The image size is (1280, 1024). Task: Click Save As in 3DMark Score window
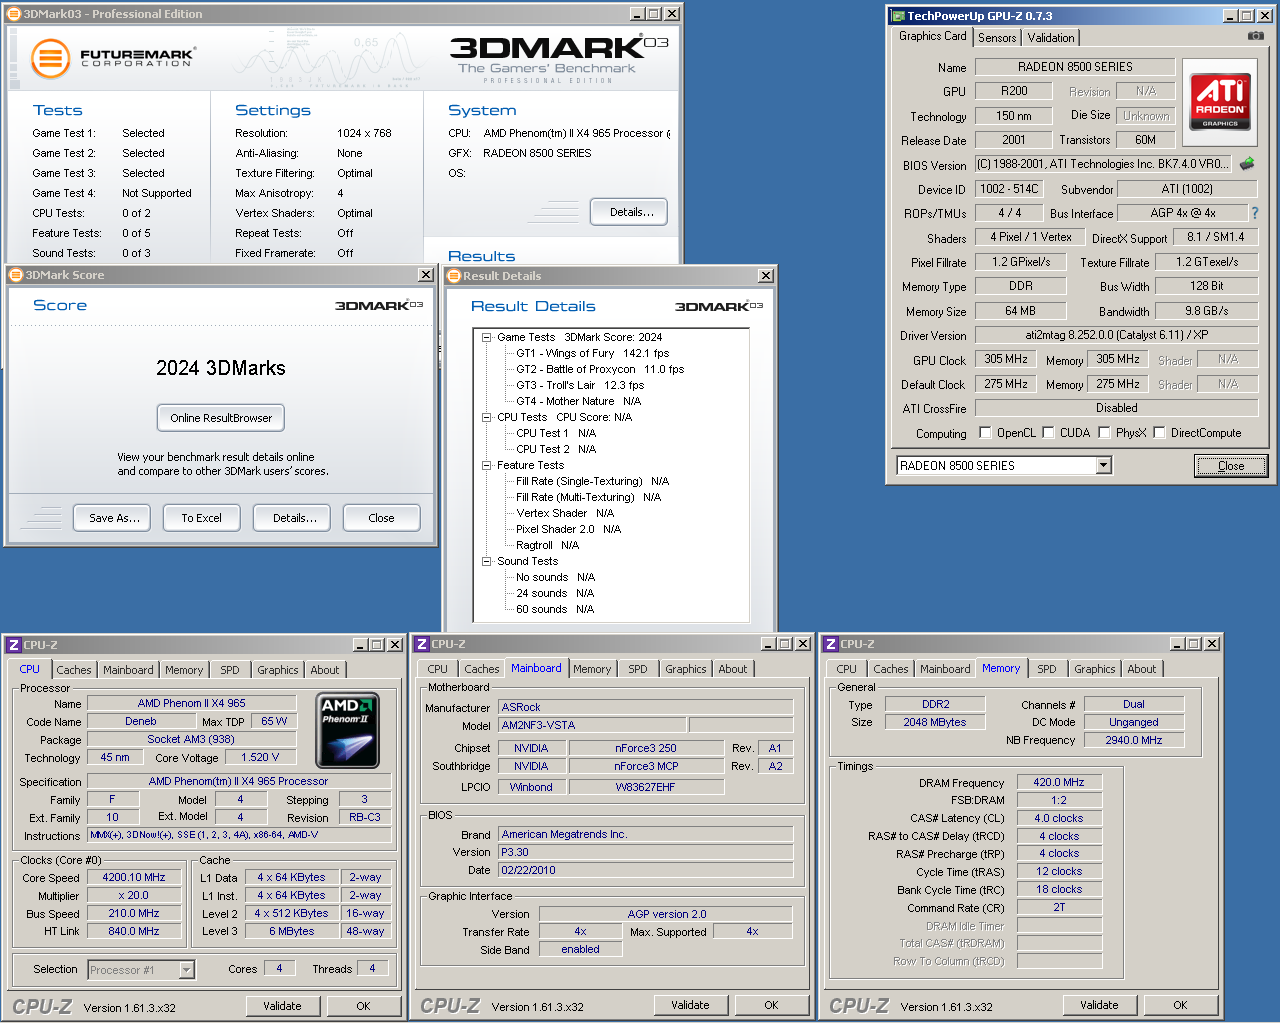(x=114, y=518)
